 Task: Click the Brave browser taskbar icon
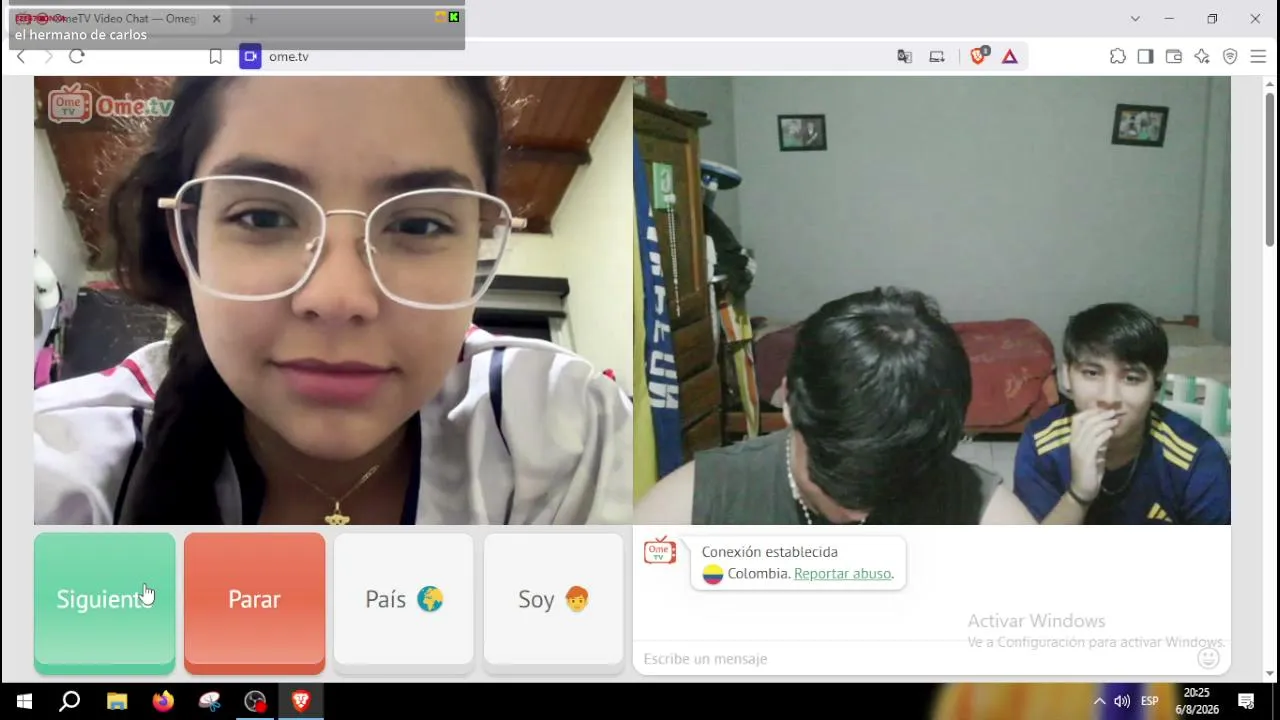point(301,701)
